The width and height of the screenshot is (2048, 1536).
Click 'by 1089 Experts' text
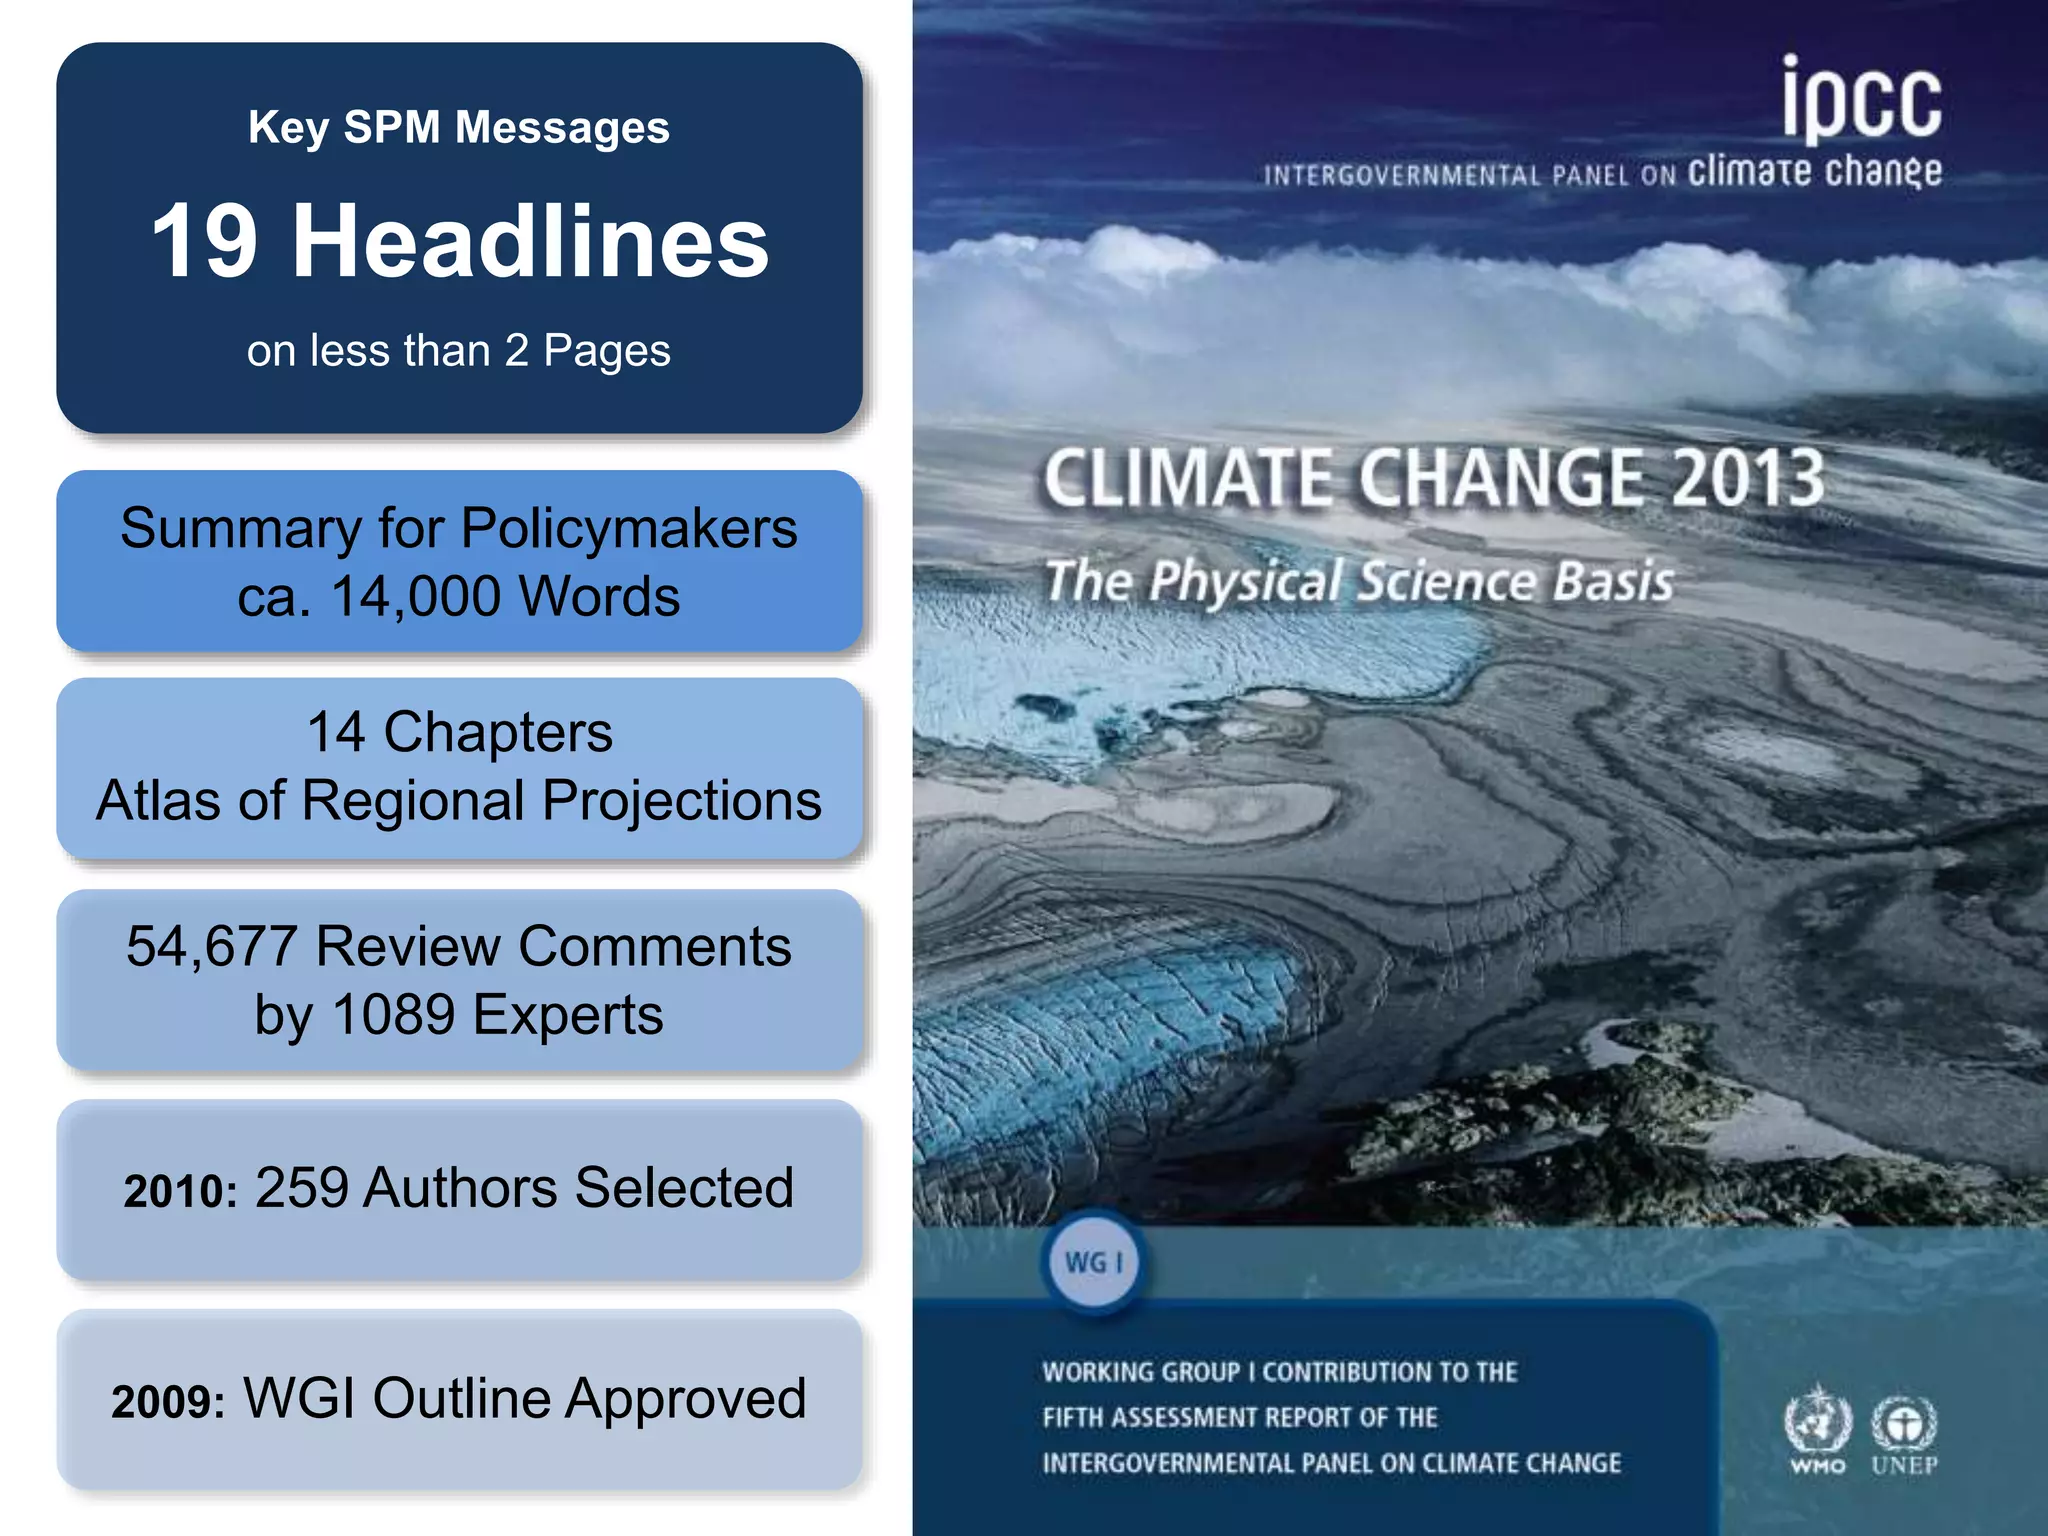click(x=459, y=1015)
